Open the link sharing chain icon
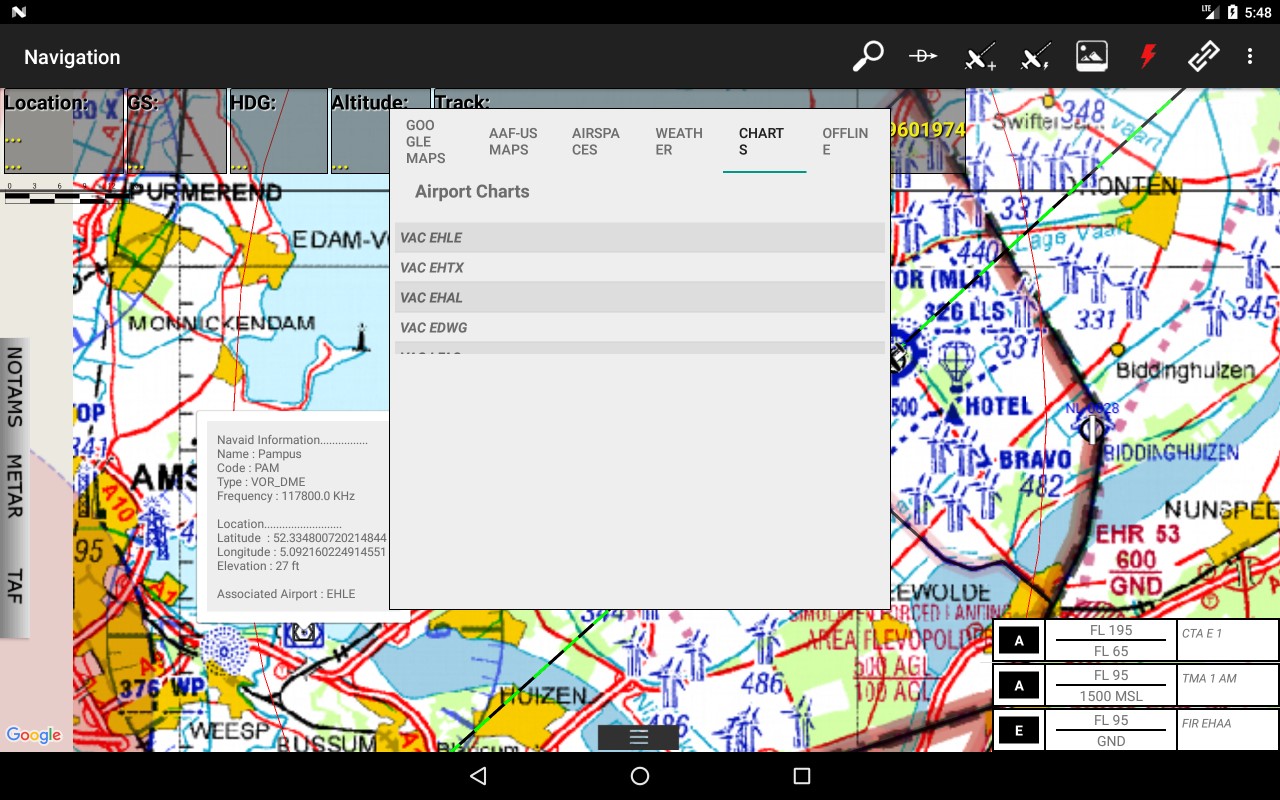Viewport: 1280px width, 800px height. coord(1202,56)
